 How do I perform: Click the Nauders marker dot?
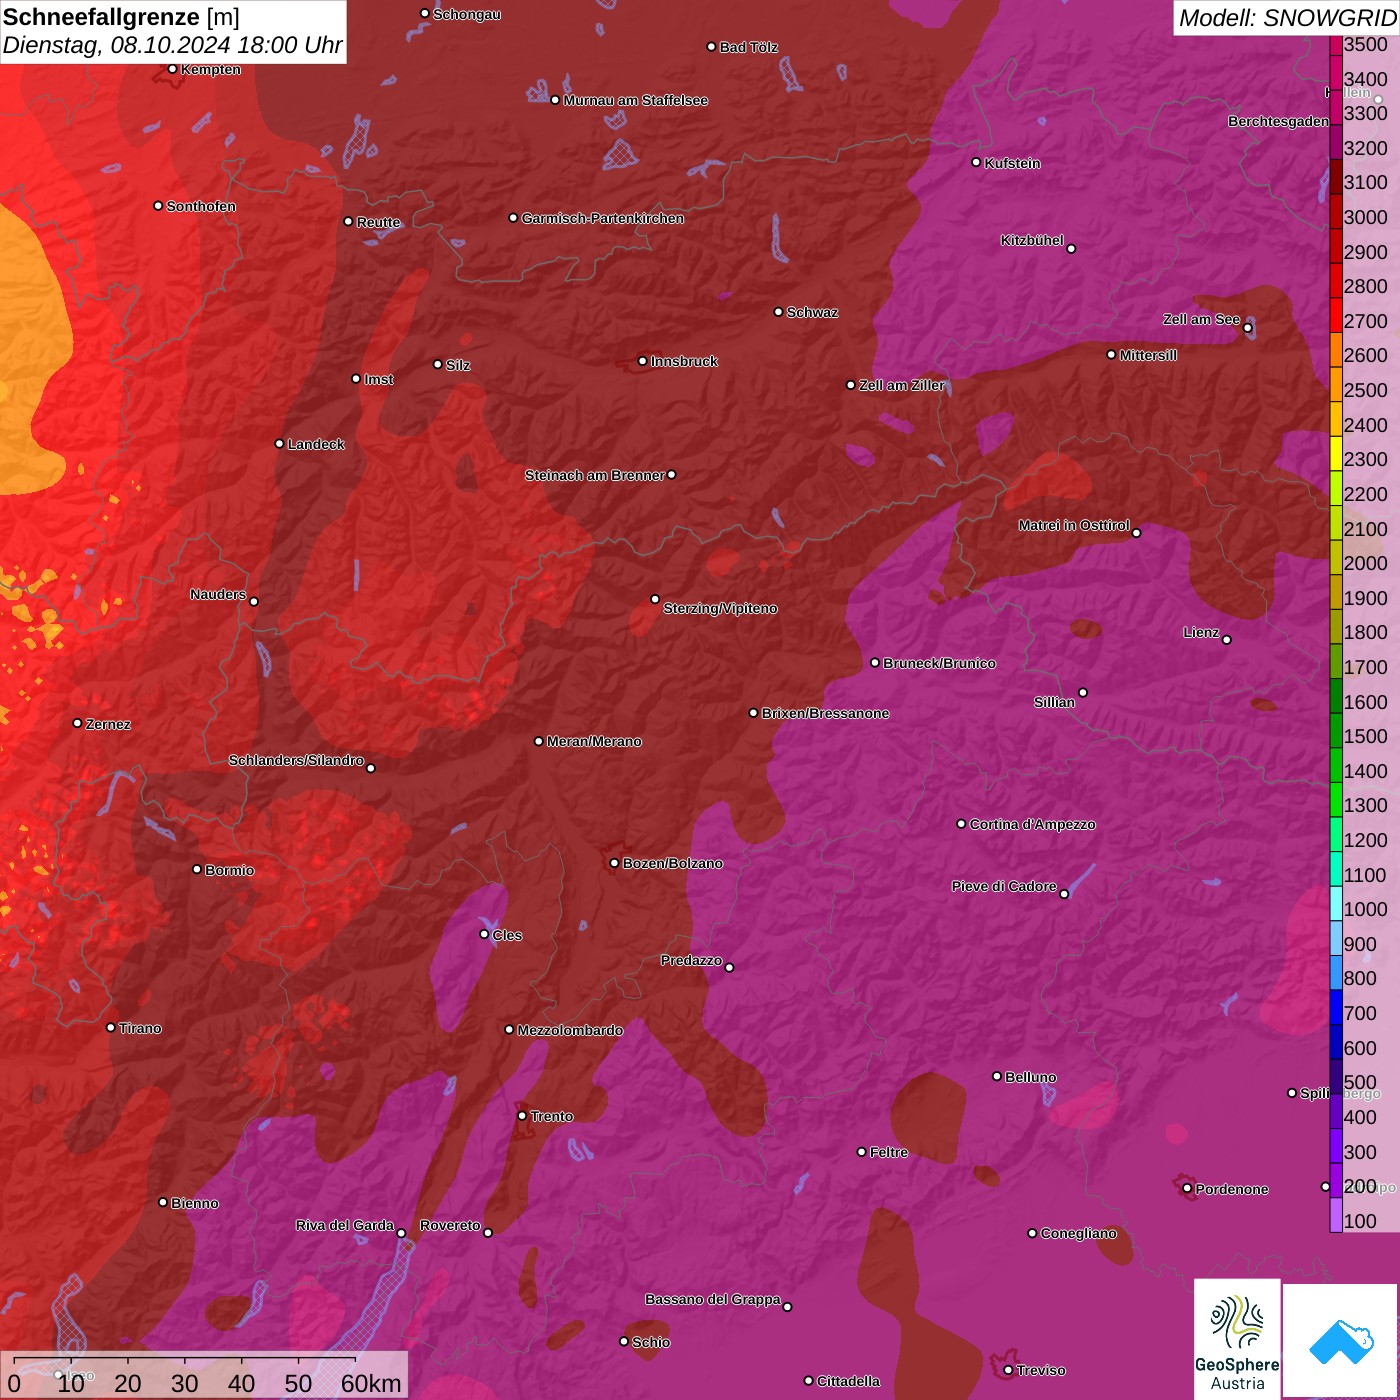click(x=254, y=602)
